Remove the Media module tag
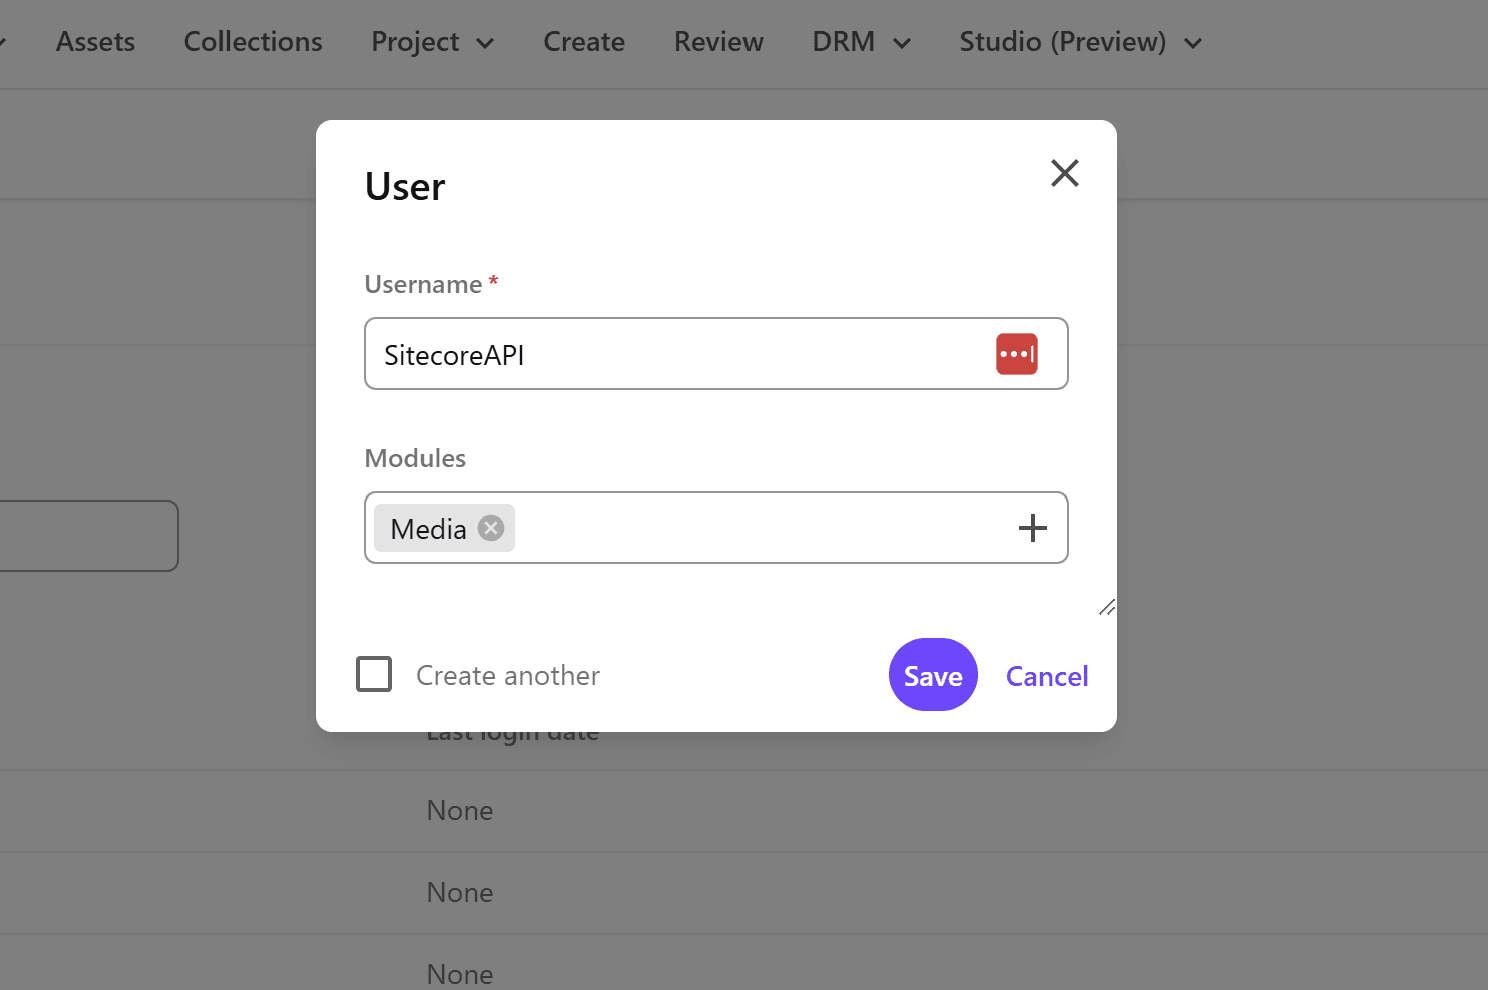The image size is (1488, 990). pos(491,528)
